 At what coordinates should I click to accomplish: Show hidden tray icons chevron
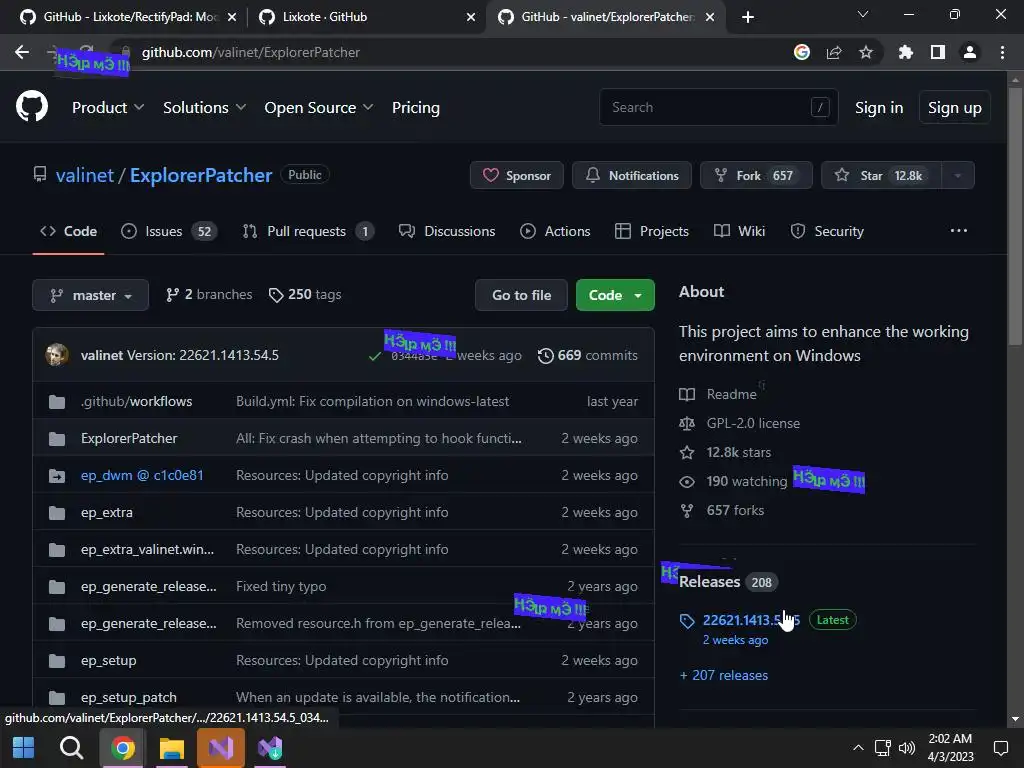(x=858, y=748)
